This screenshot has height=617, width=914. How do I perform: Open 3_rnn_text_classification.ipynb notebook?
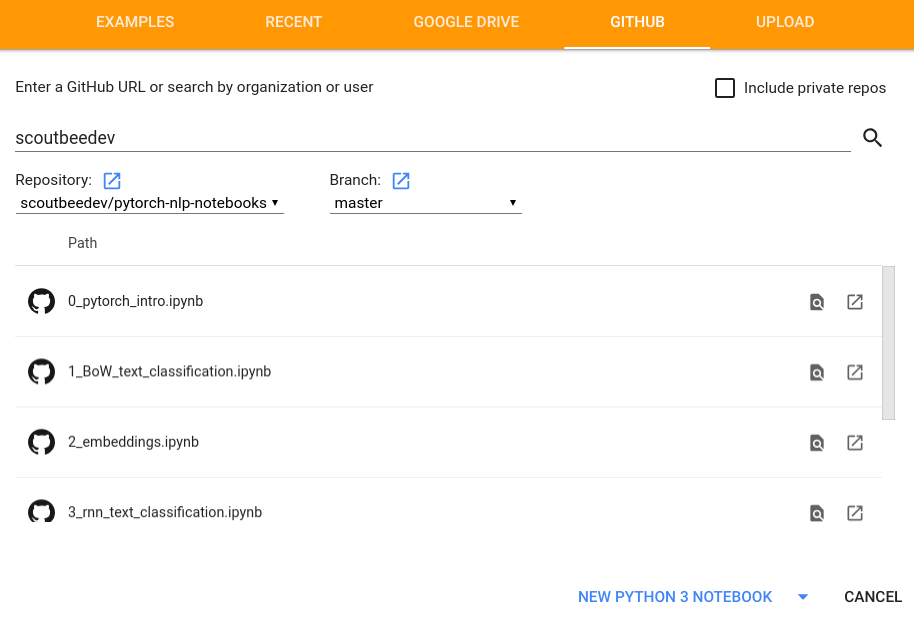pos(165,512)
